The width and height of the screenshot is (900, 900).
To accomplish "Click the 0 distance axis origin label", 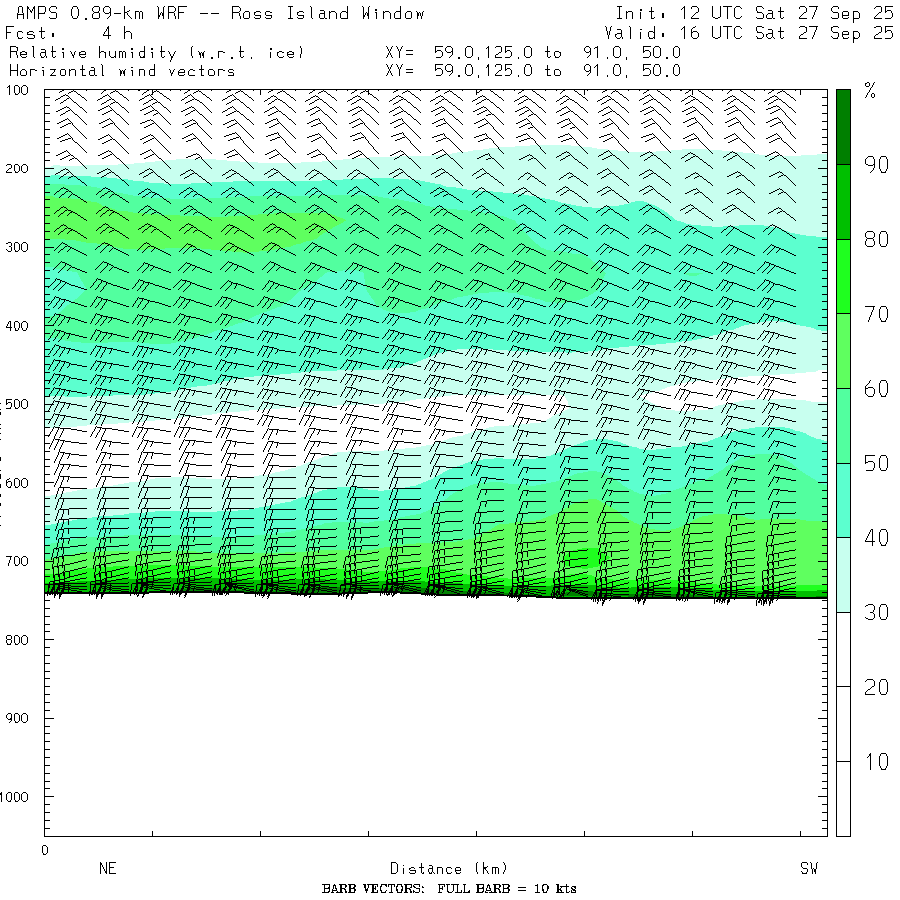I will tap(45, 851).
